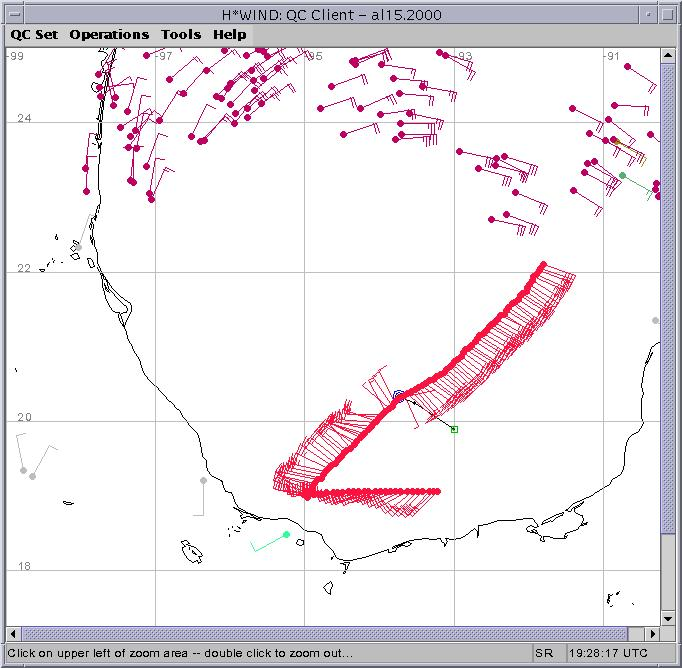
Task: Click the green observation dot near longitude -91
Action: [x=622, y=175]
